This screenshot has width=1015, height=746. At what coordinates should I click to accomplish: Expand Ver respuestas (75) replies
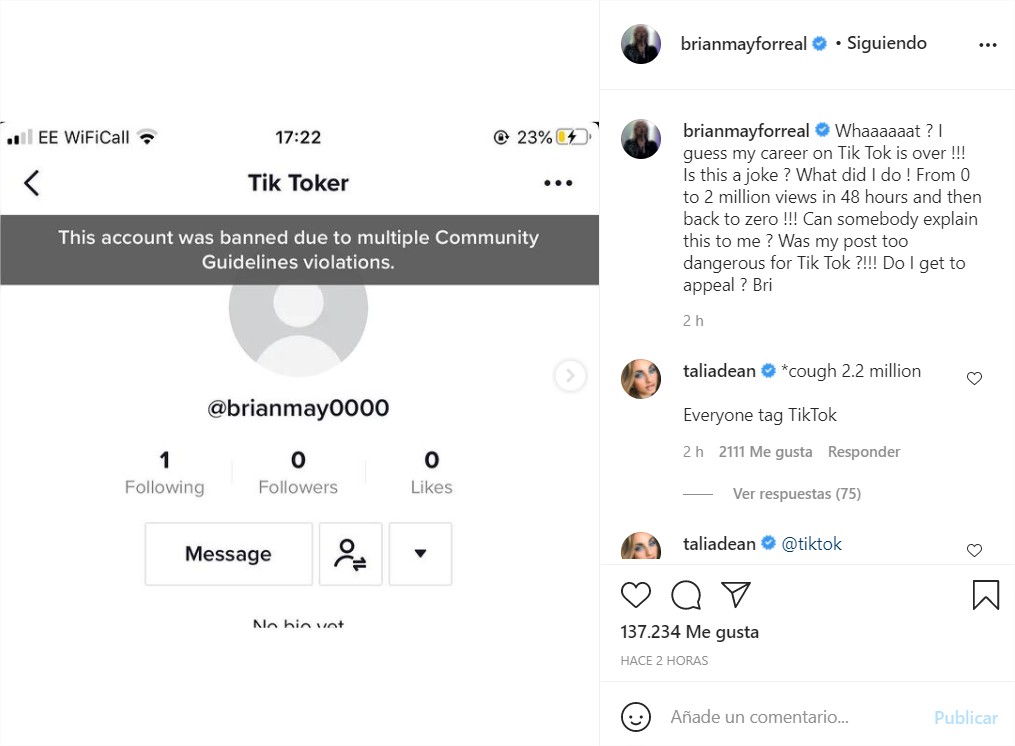(x=796, y=494)
